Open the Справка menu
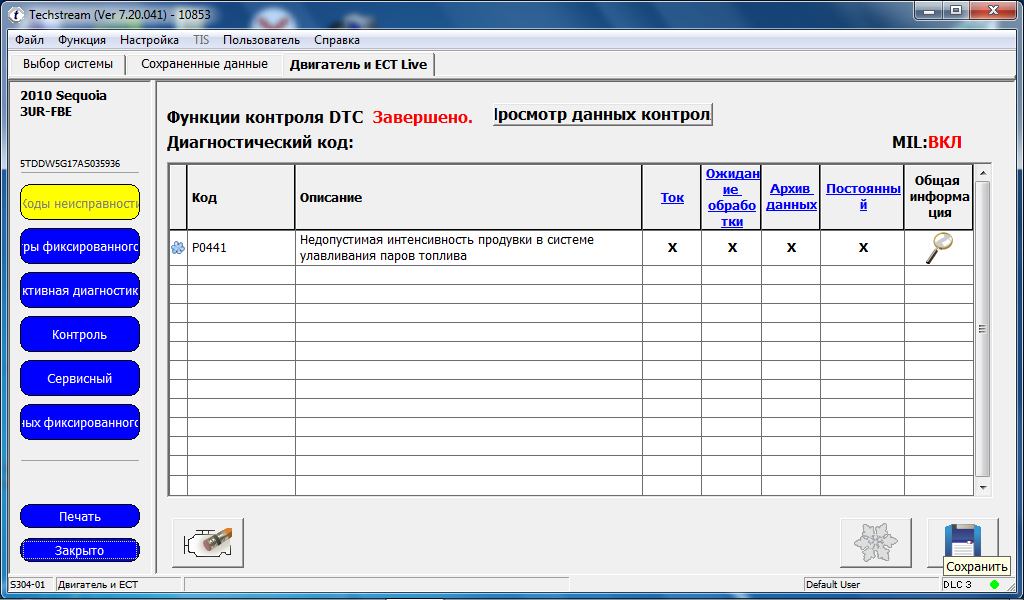This screenshot has width=1024, height=600. pos(337,40)
